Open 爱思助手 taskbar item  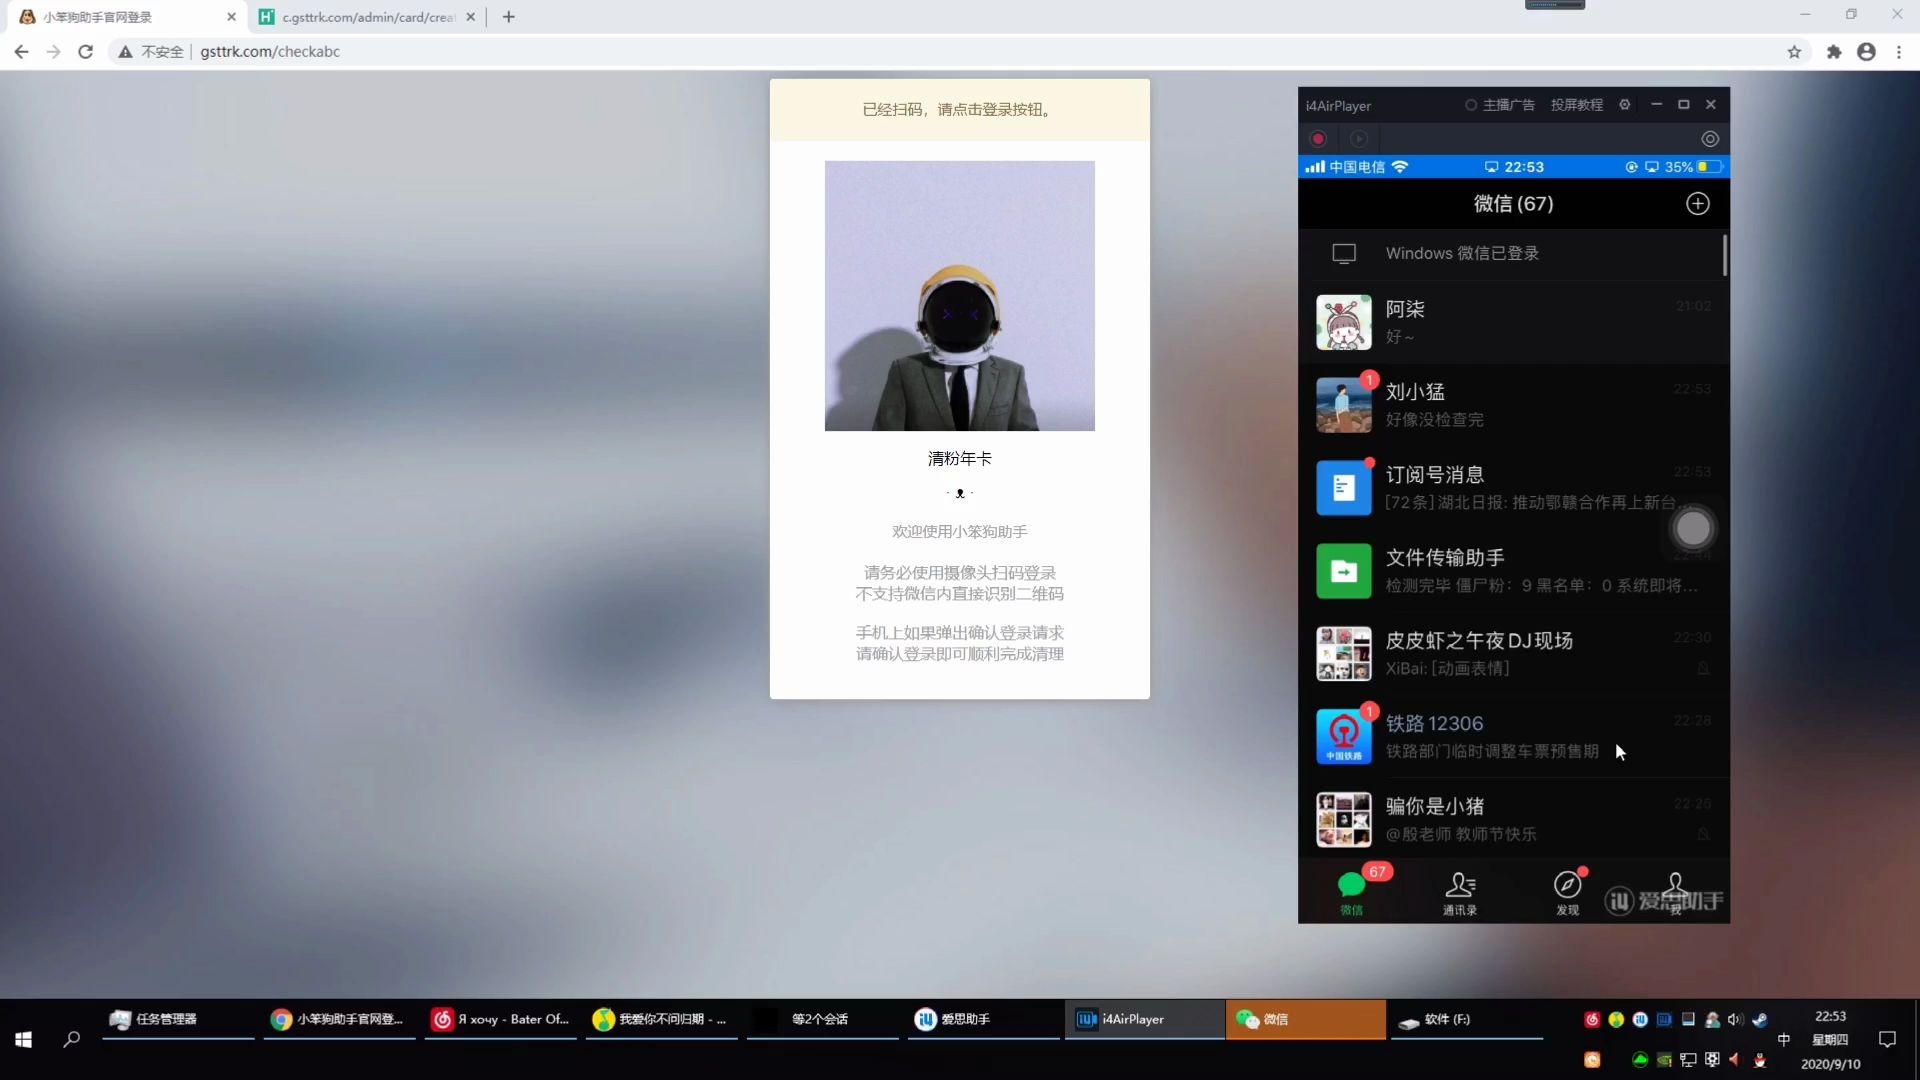coord(984,1019)
